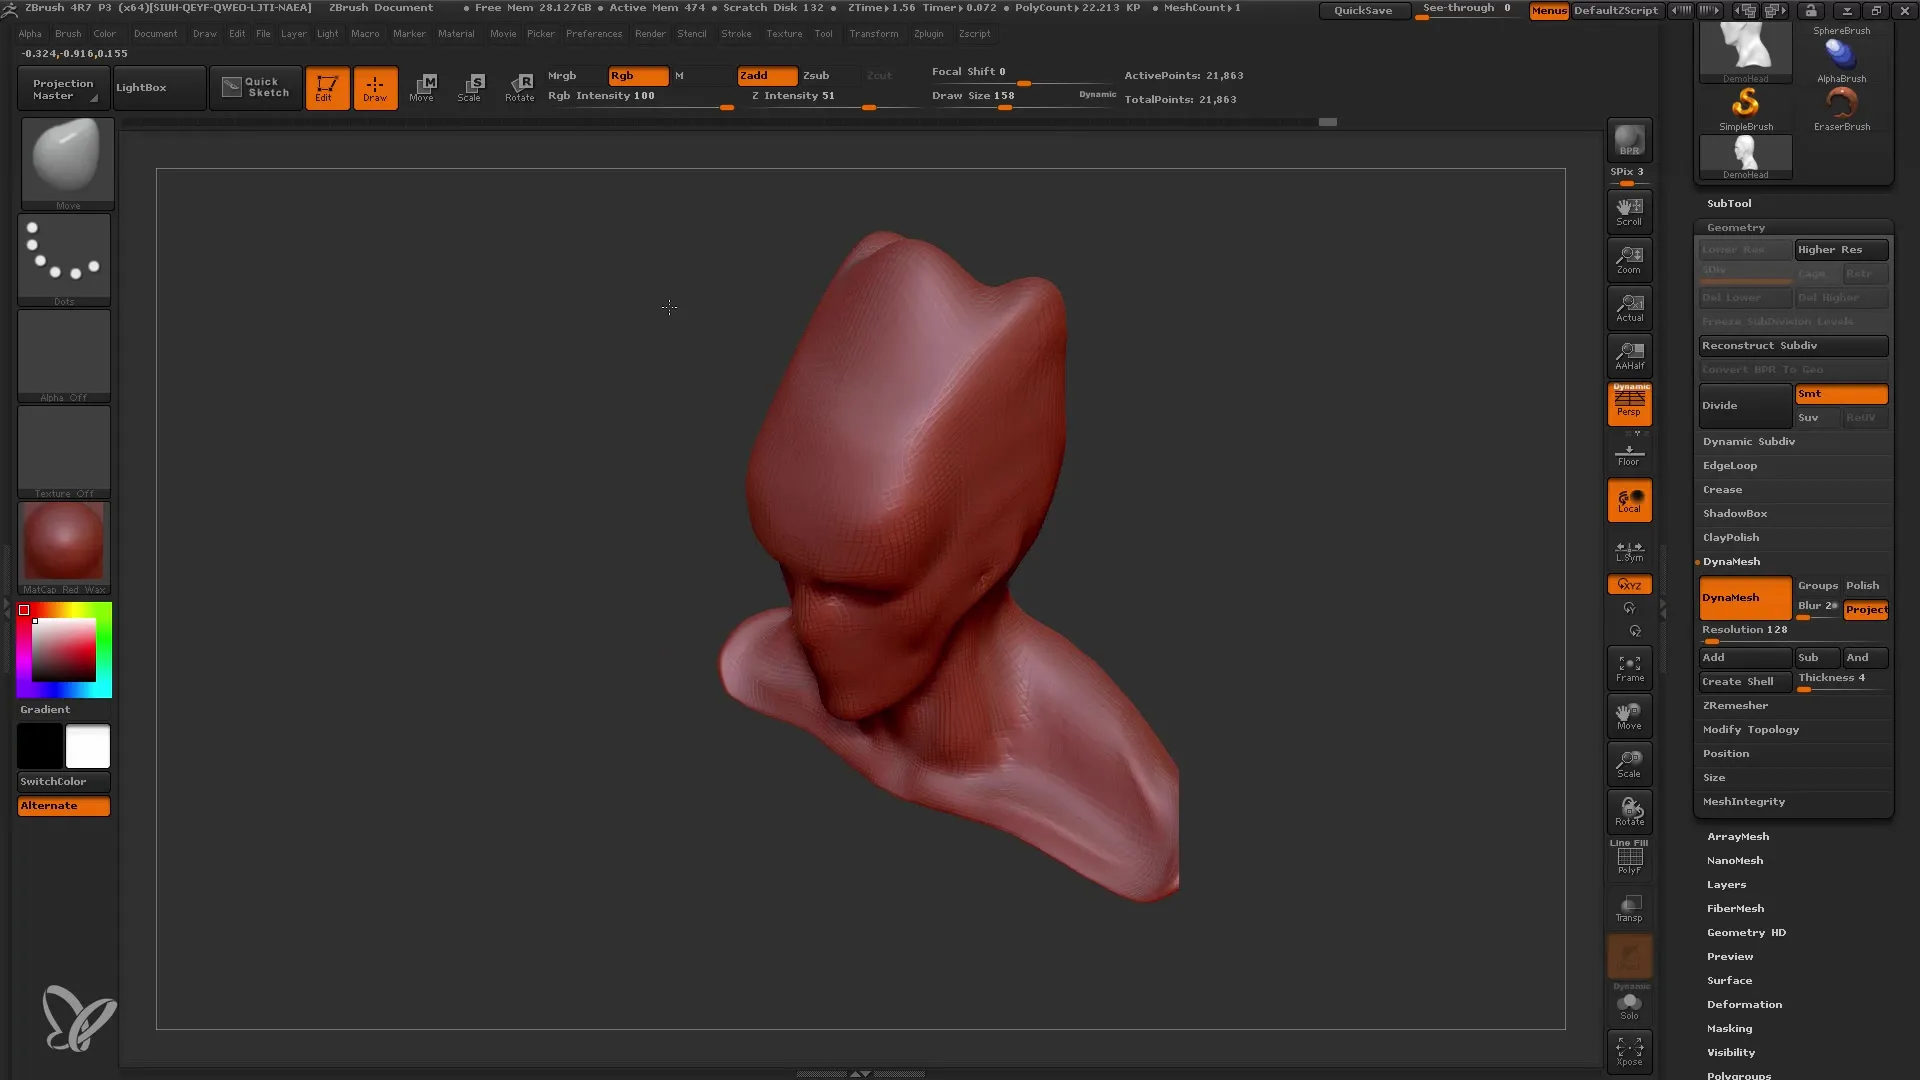Open Quick Sketch
This screenshot has width=1920, height=1080.
(x=256, y=88)
